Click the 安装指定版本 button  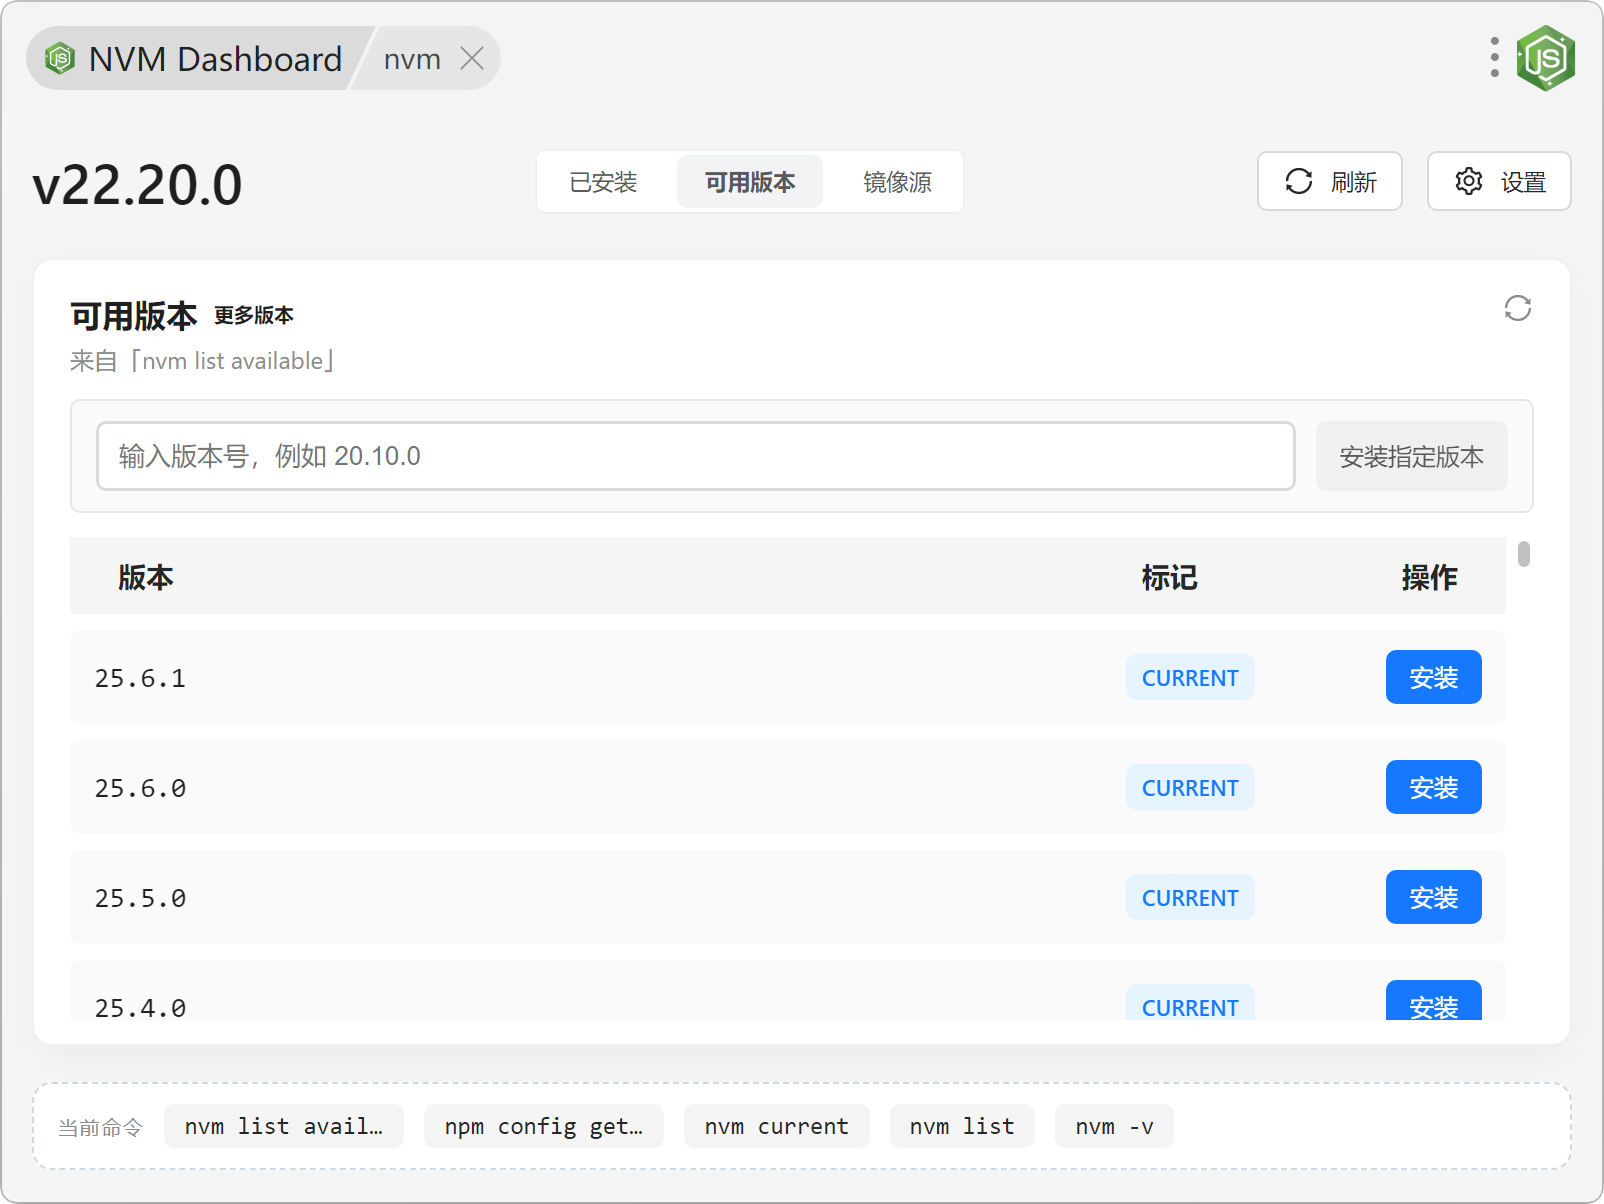tap(1410, 457)
